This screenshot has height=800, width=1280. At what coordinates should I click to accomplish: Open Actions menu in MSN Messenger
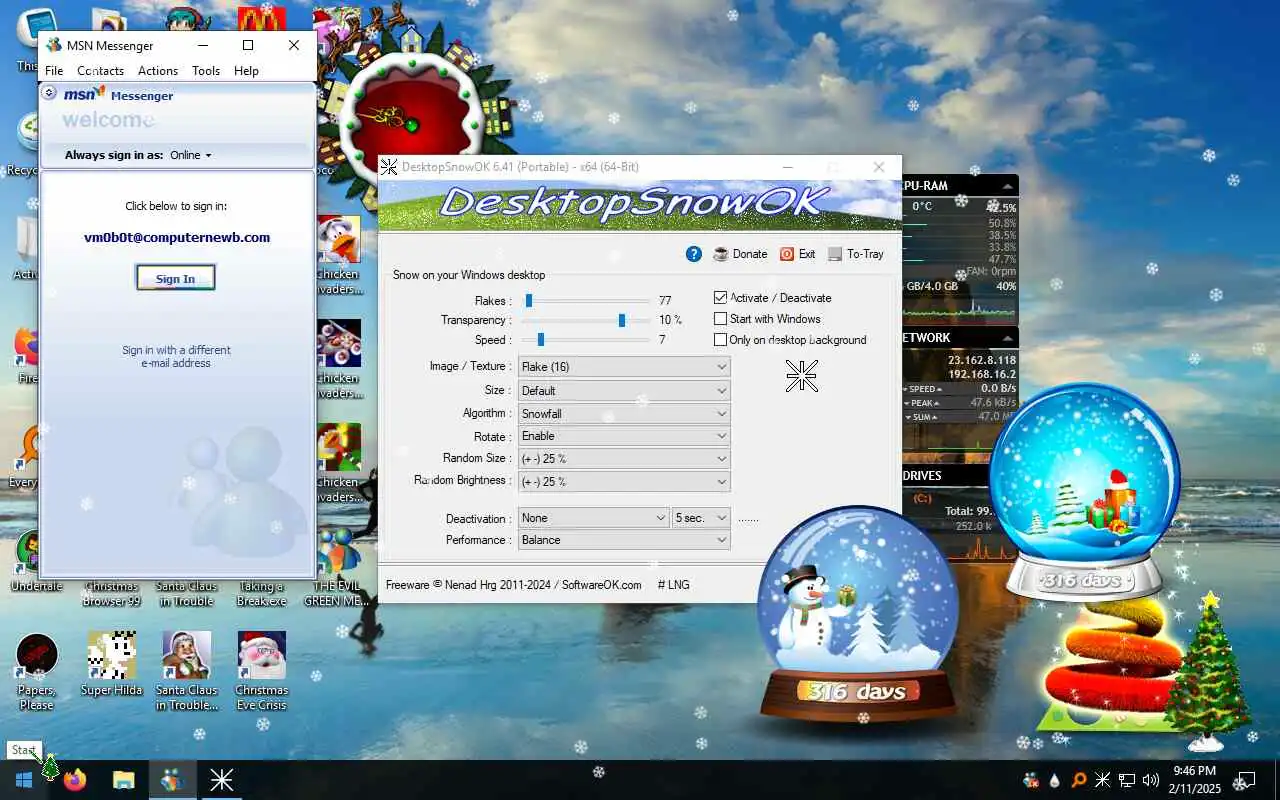coord(158,71)
